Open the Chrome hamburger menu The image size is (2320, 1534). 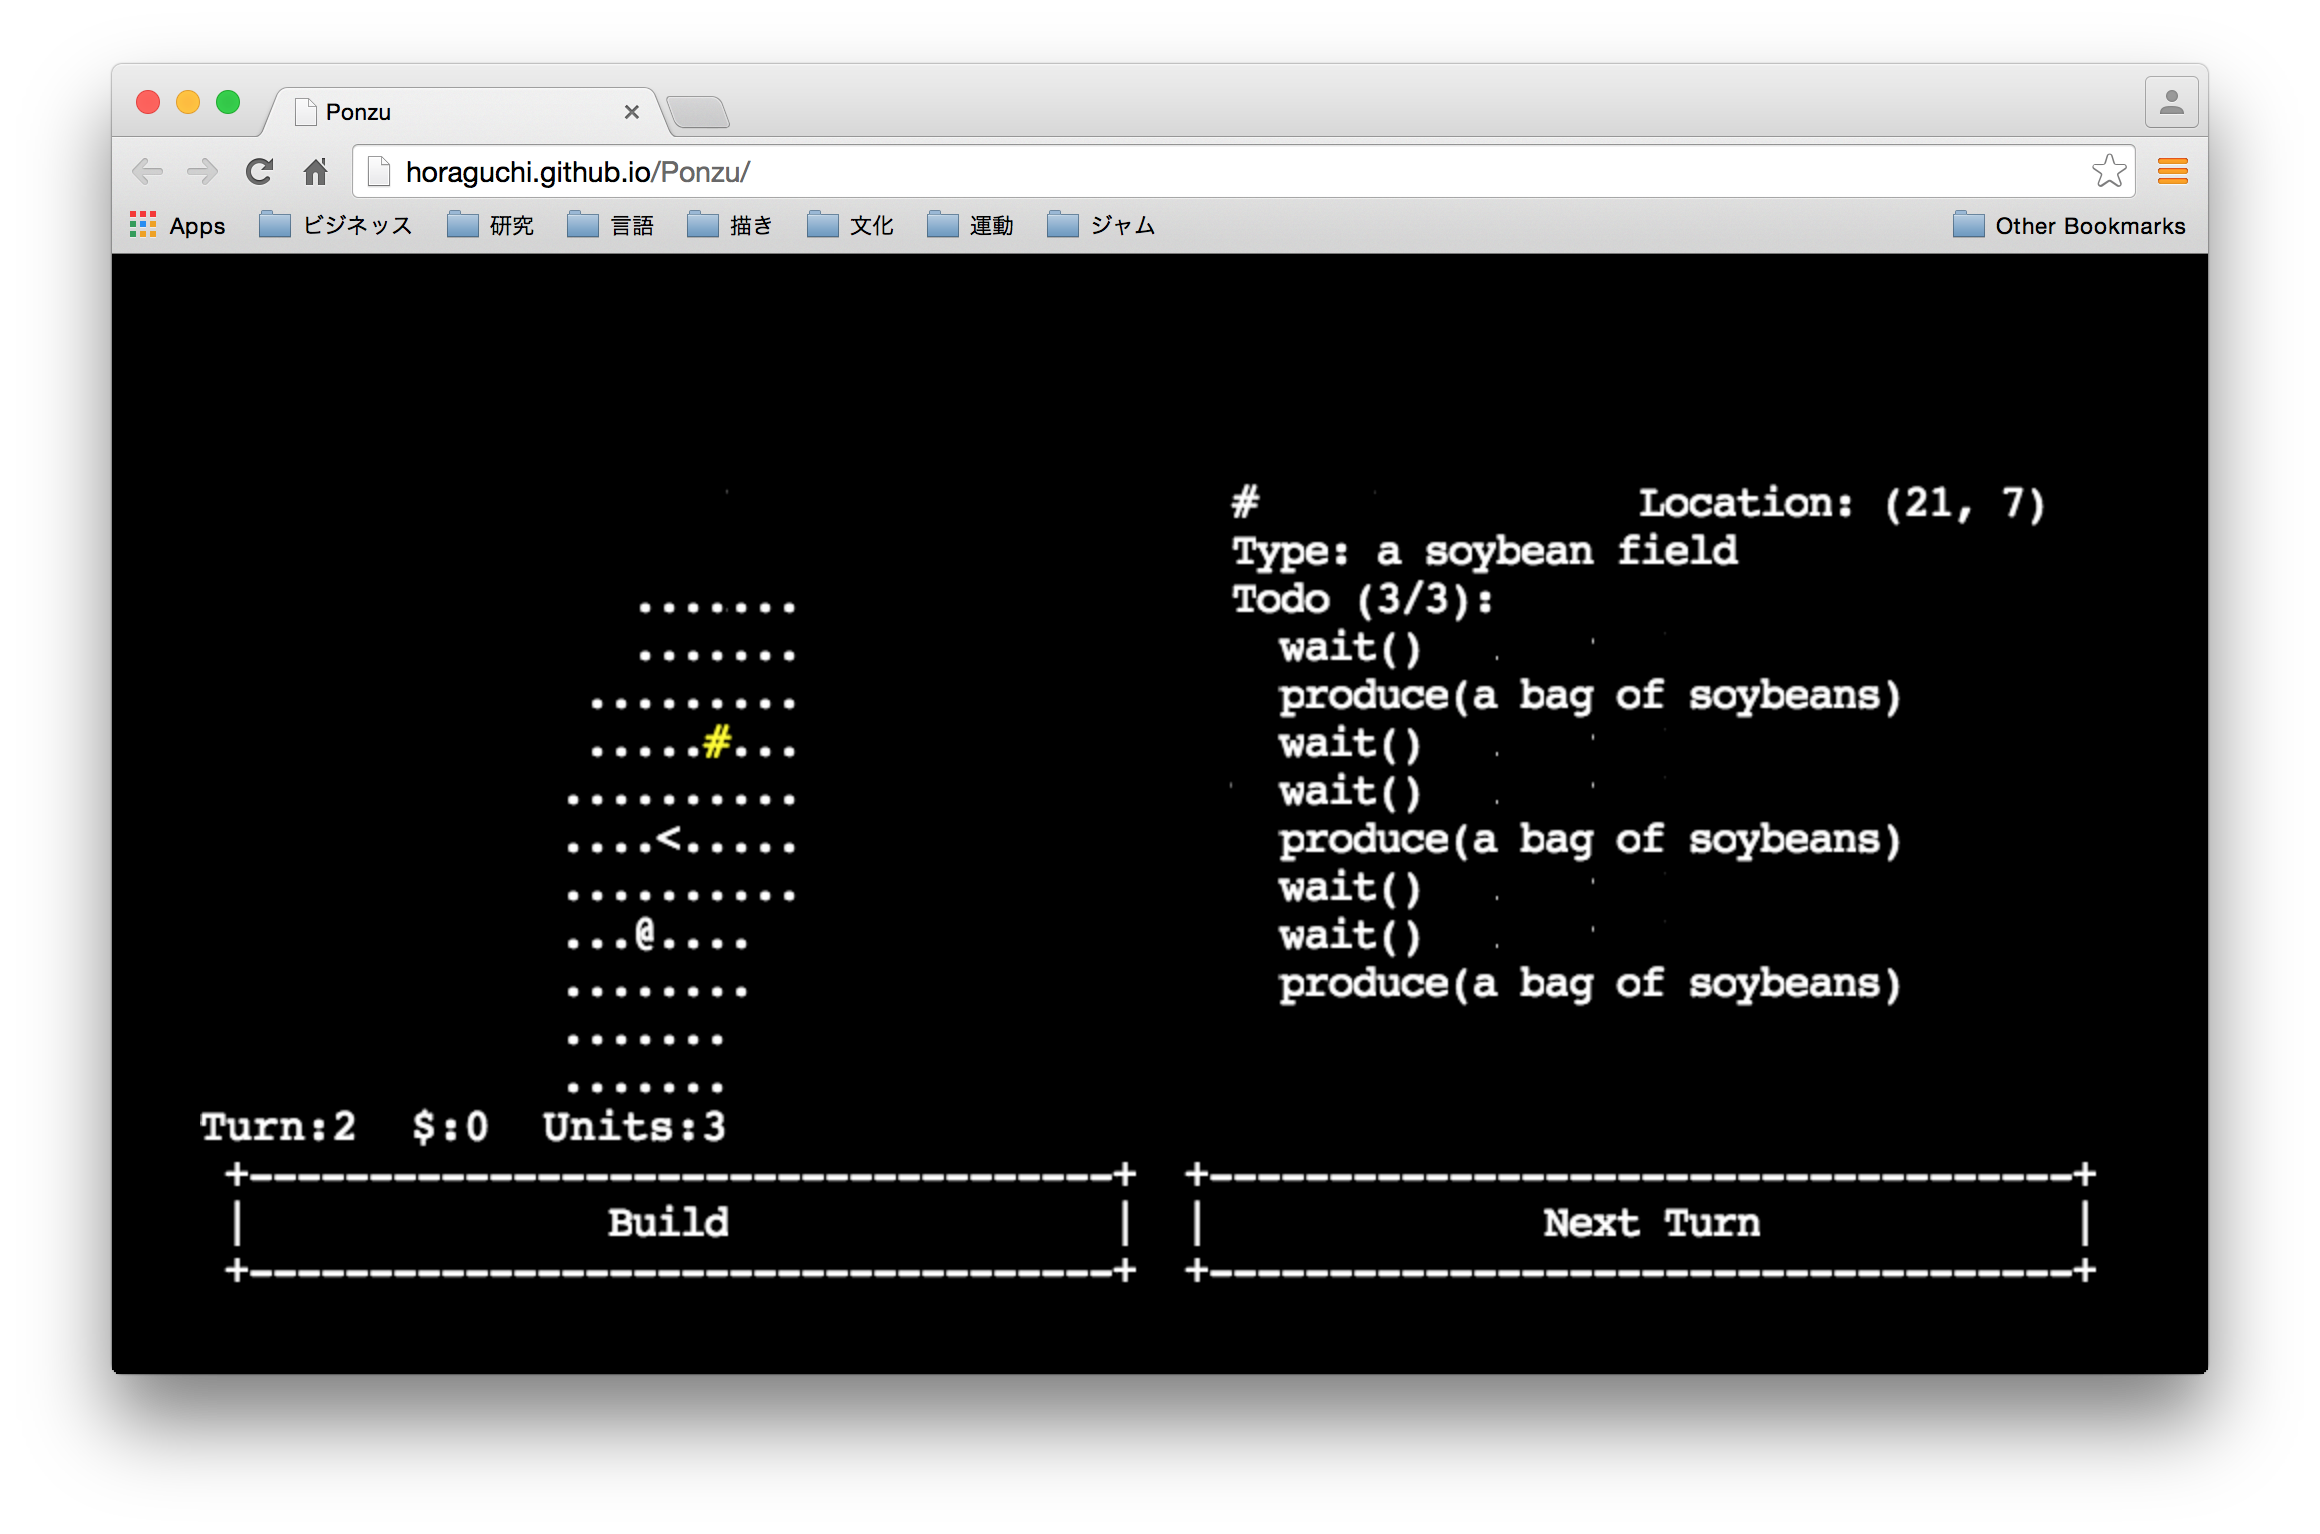click(x=2172, y=172)
